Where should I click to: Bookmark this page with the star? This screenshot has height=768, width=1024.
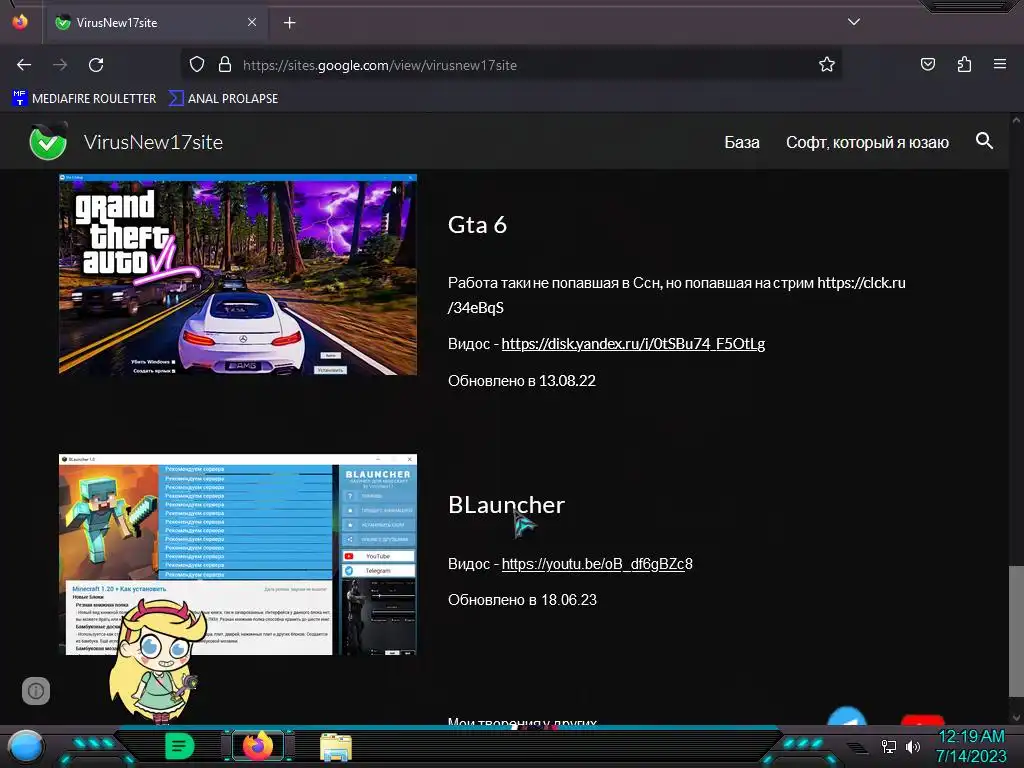pyautogui.click(x=827, y=64)
